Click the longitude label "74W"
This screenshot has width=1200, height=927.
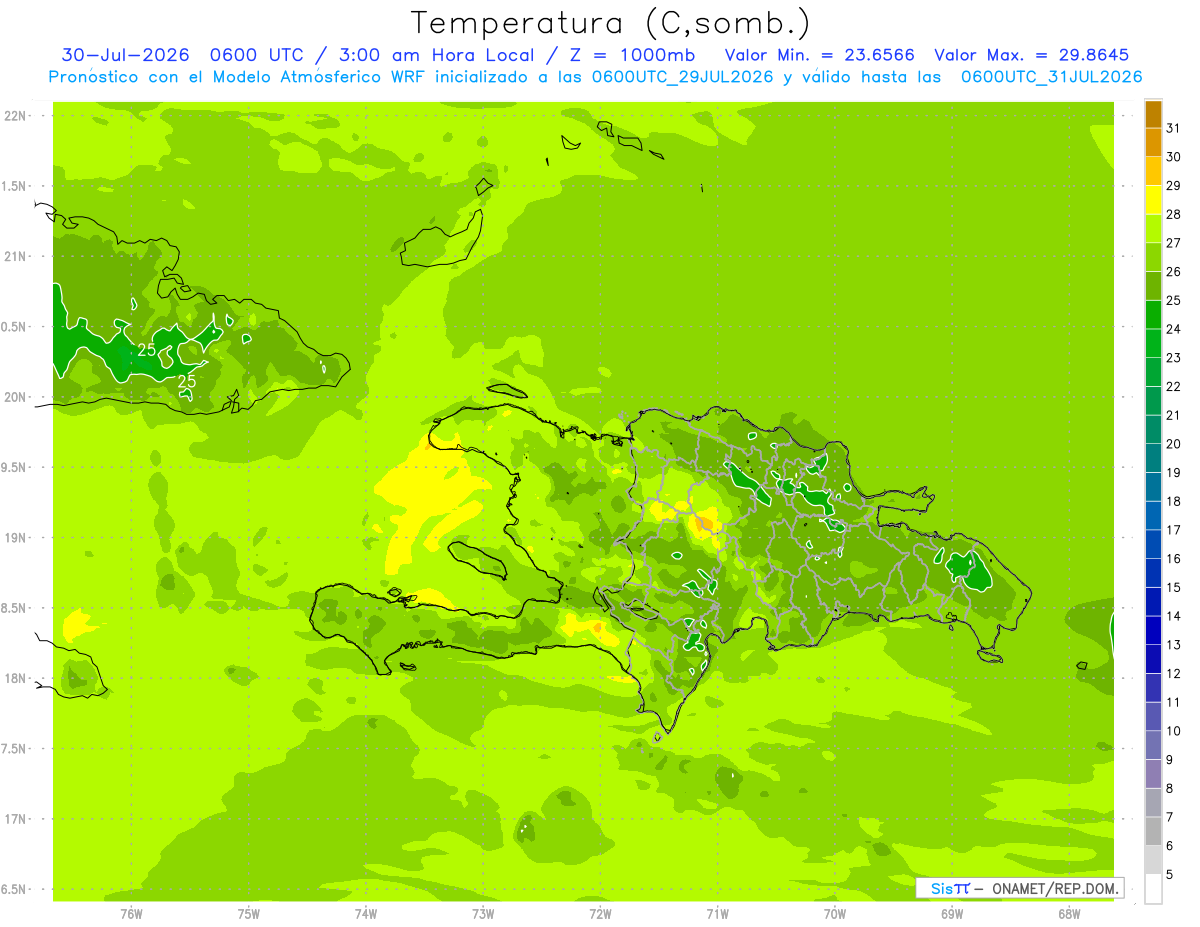tap(365, 913)
